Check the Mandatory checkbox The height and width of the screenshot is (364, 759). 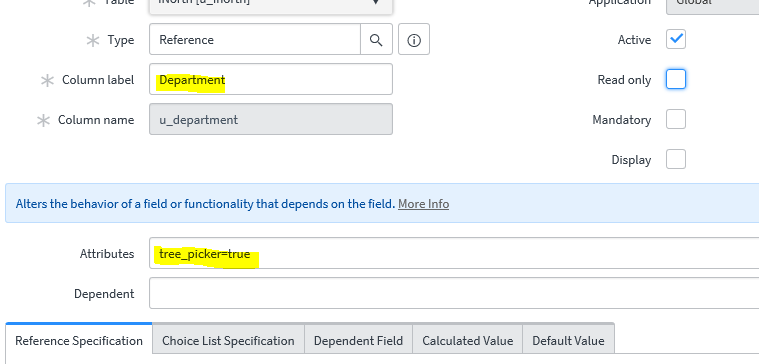tap(676, 119)
